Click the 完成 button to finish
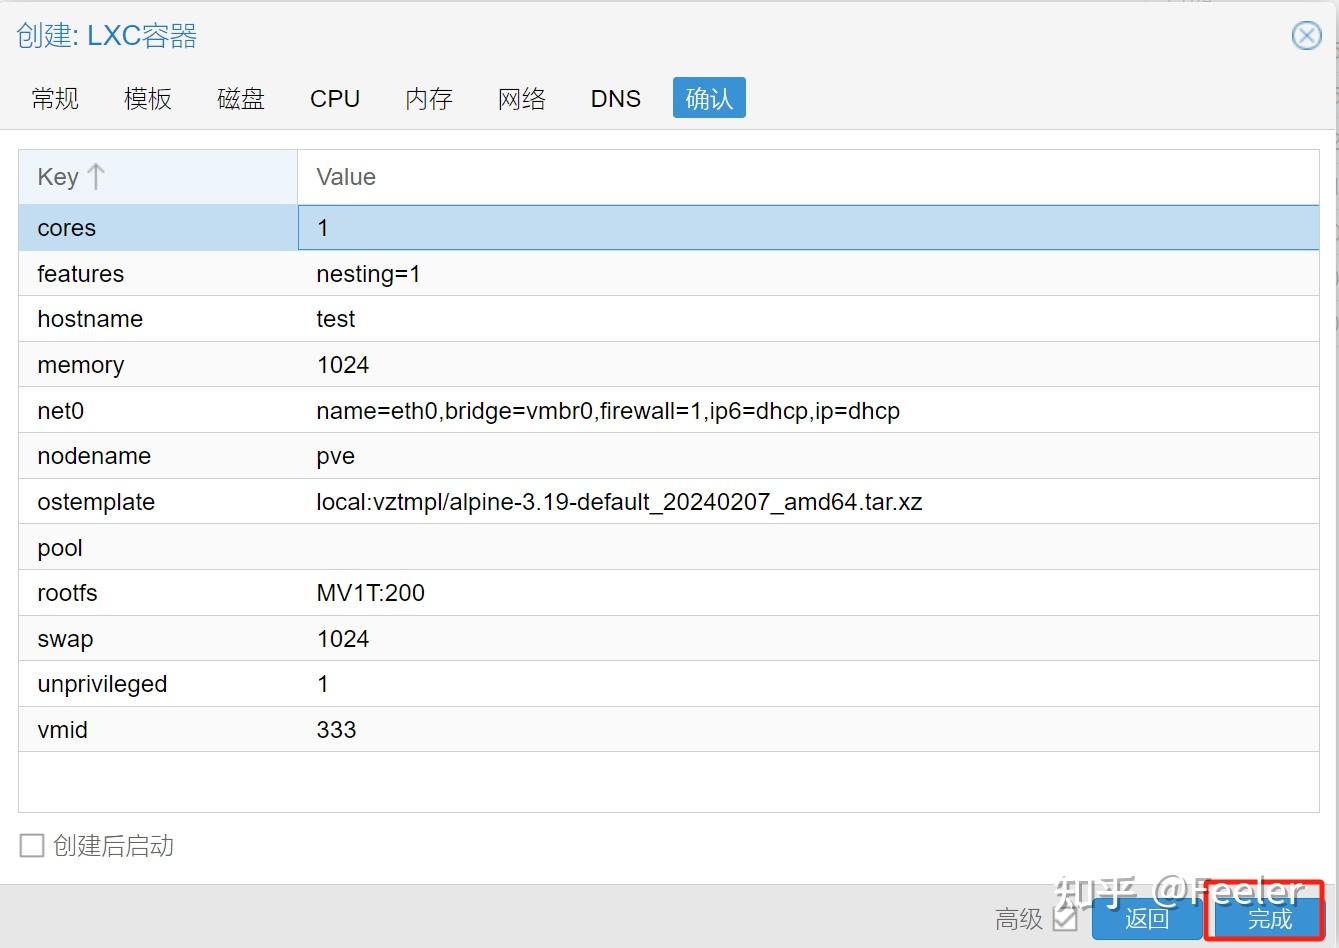 click(x=1266, y=917)
